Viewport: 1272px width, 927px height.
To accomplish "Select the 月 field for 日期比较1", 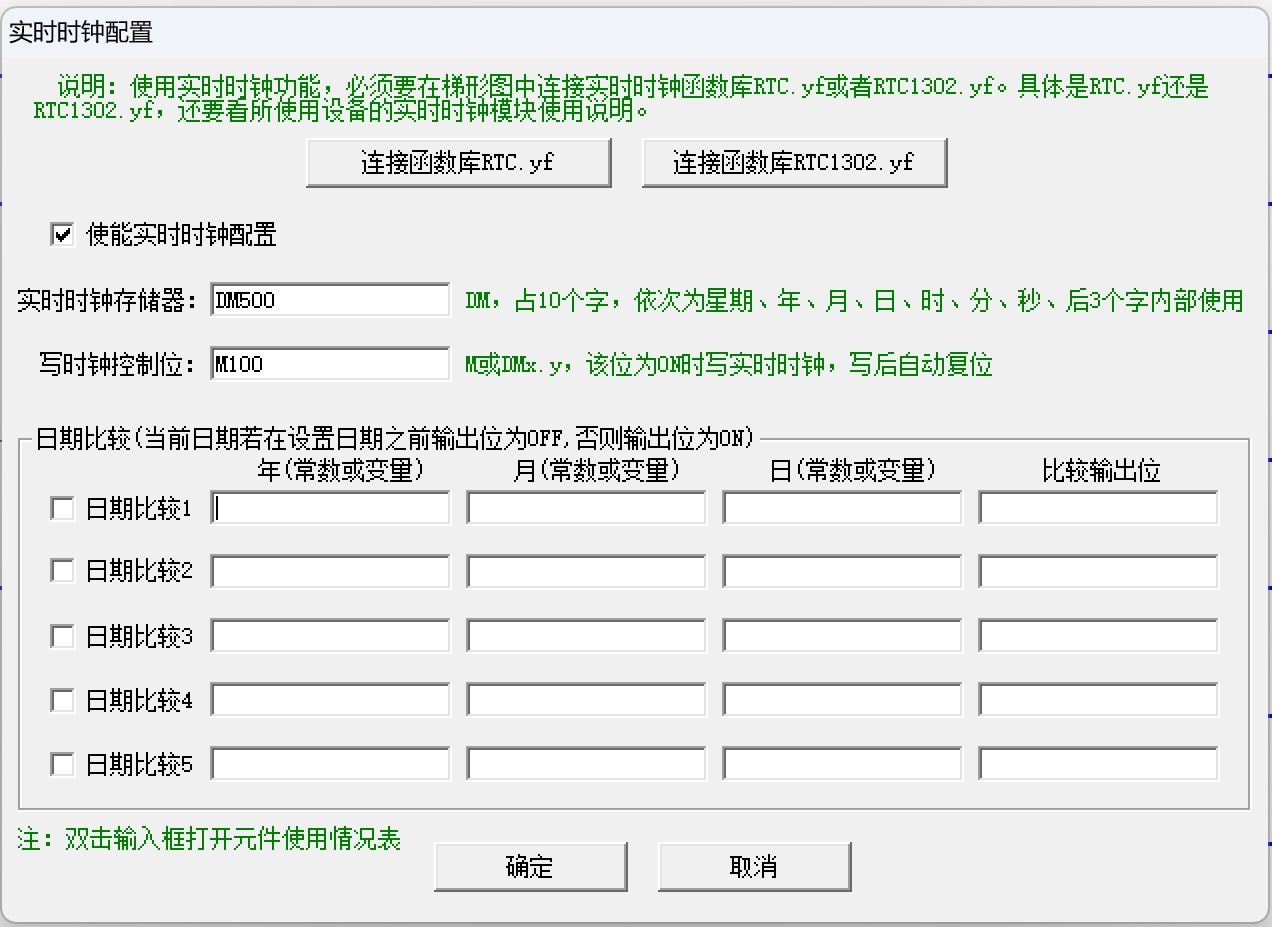I will pyautogui.click(x=586, y=508).
